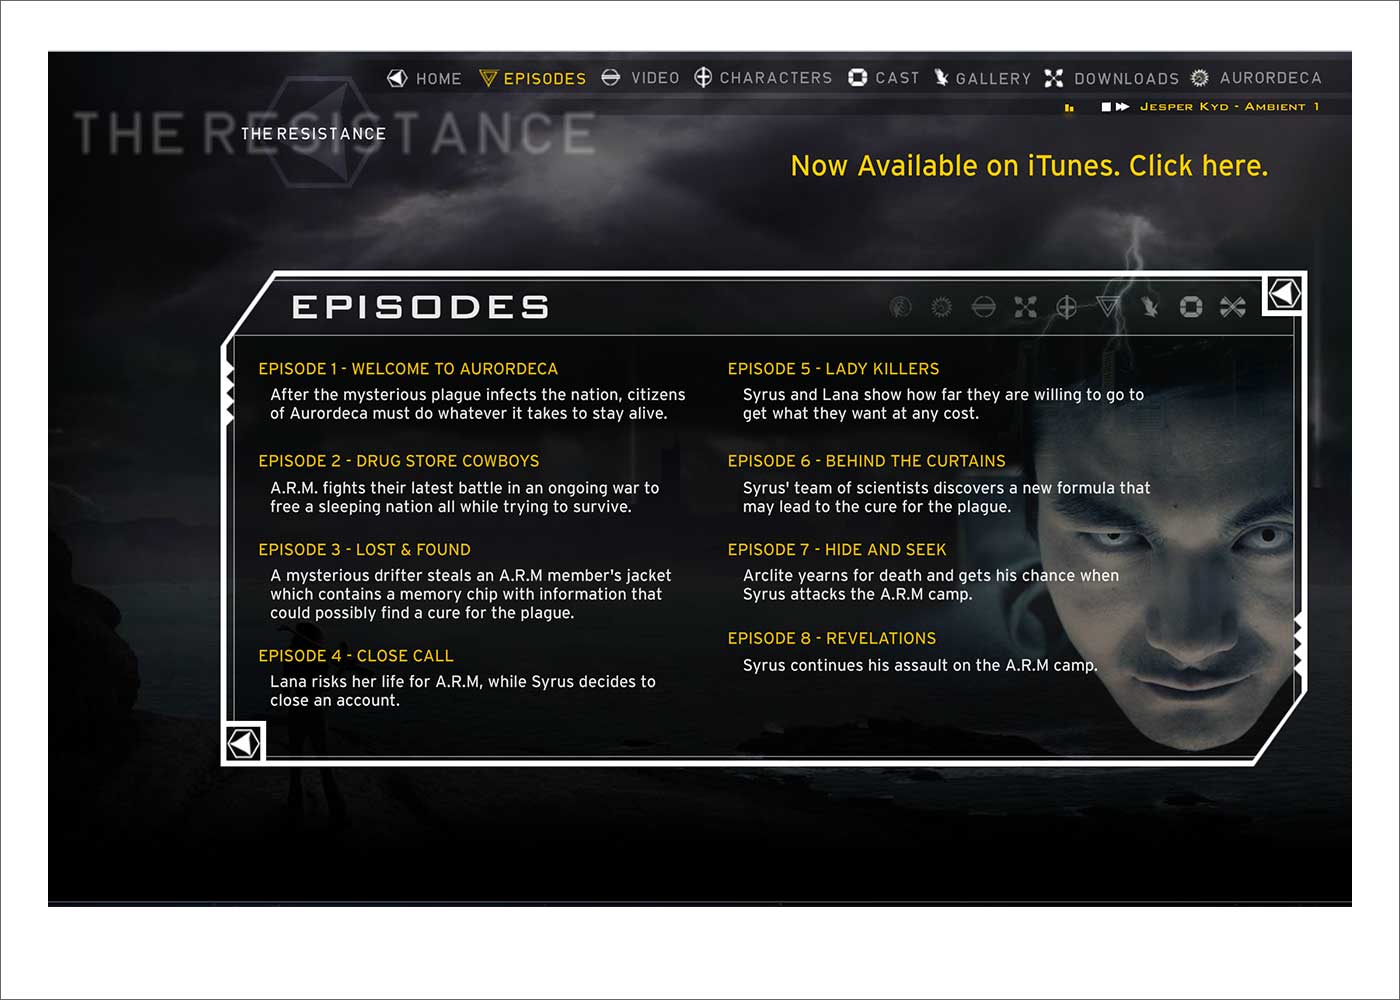Select Episode 3 - Lost & Found
The image size is (1400, 1000).
pyautogui.click(x=364, y=550)
